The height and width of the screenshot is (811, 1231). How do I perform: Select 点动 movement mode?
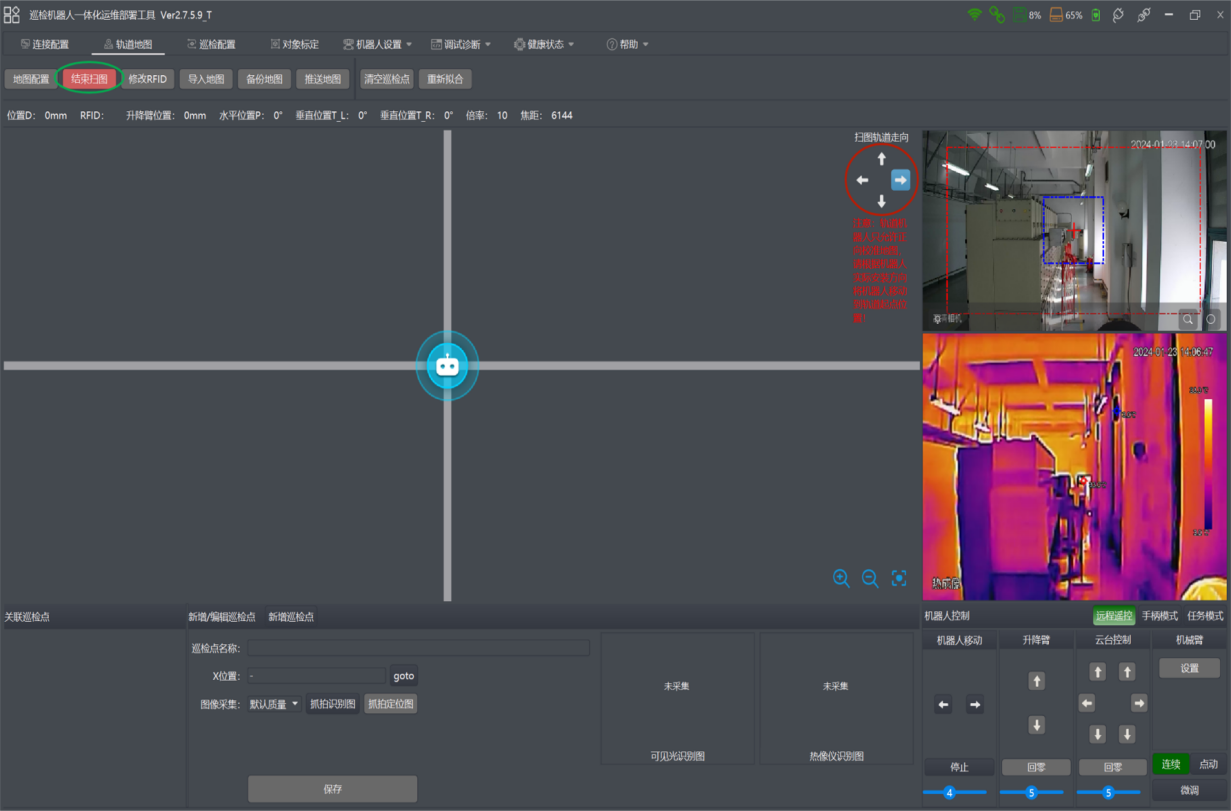point(1208,764)
